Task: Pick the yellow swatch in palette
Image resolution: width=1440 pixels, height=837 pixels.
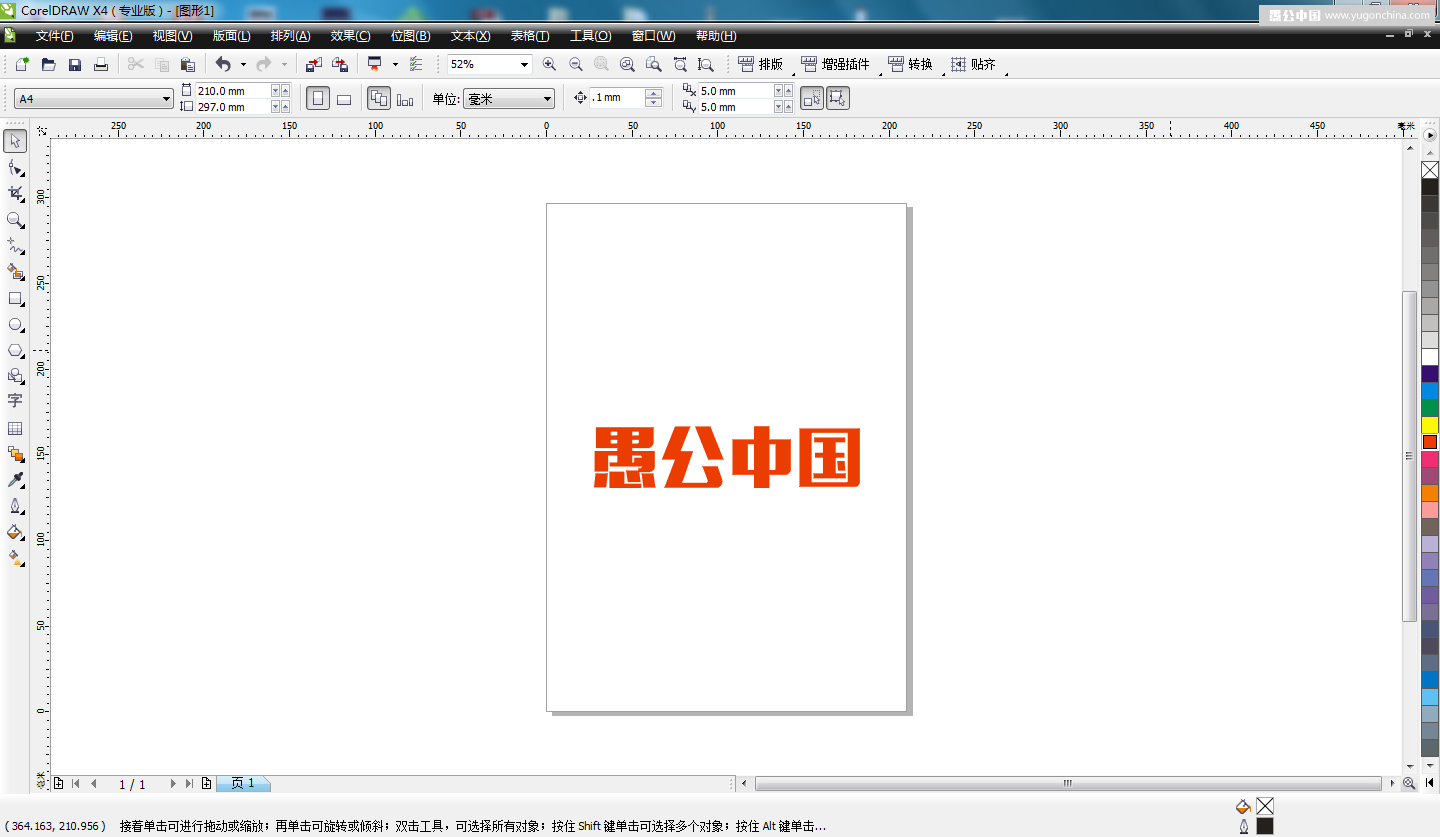Action: click(1430, 425)
